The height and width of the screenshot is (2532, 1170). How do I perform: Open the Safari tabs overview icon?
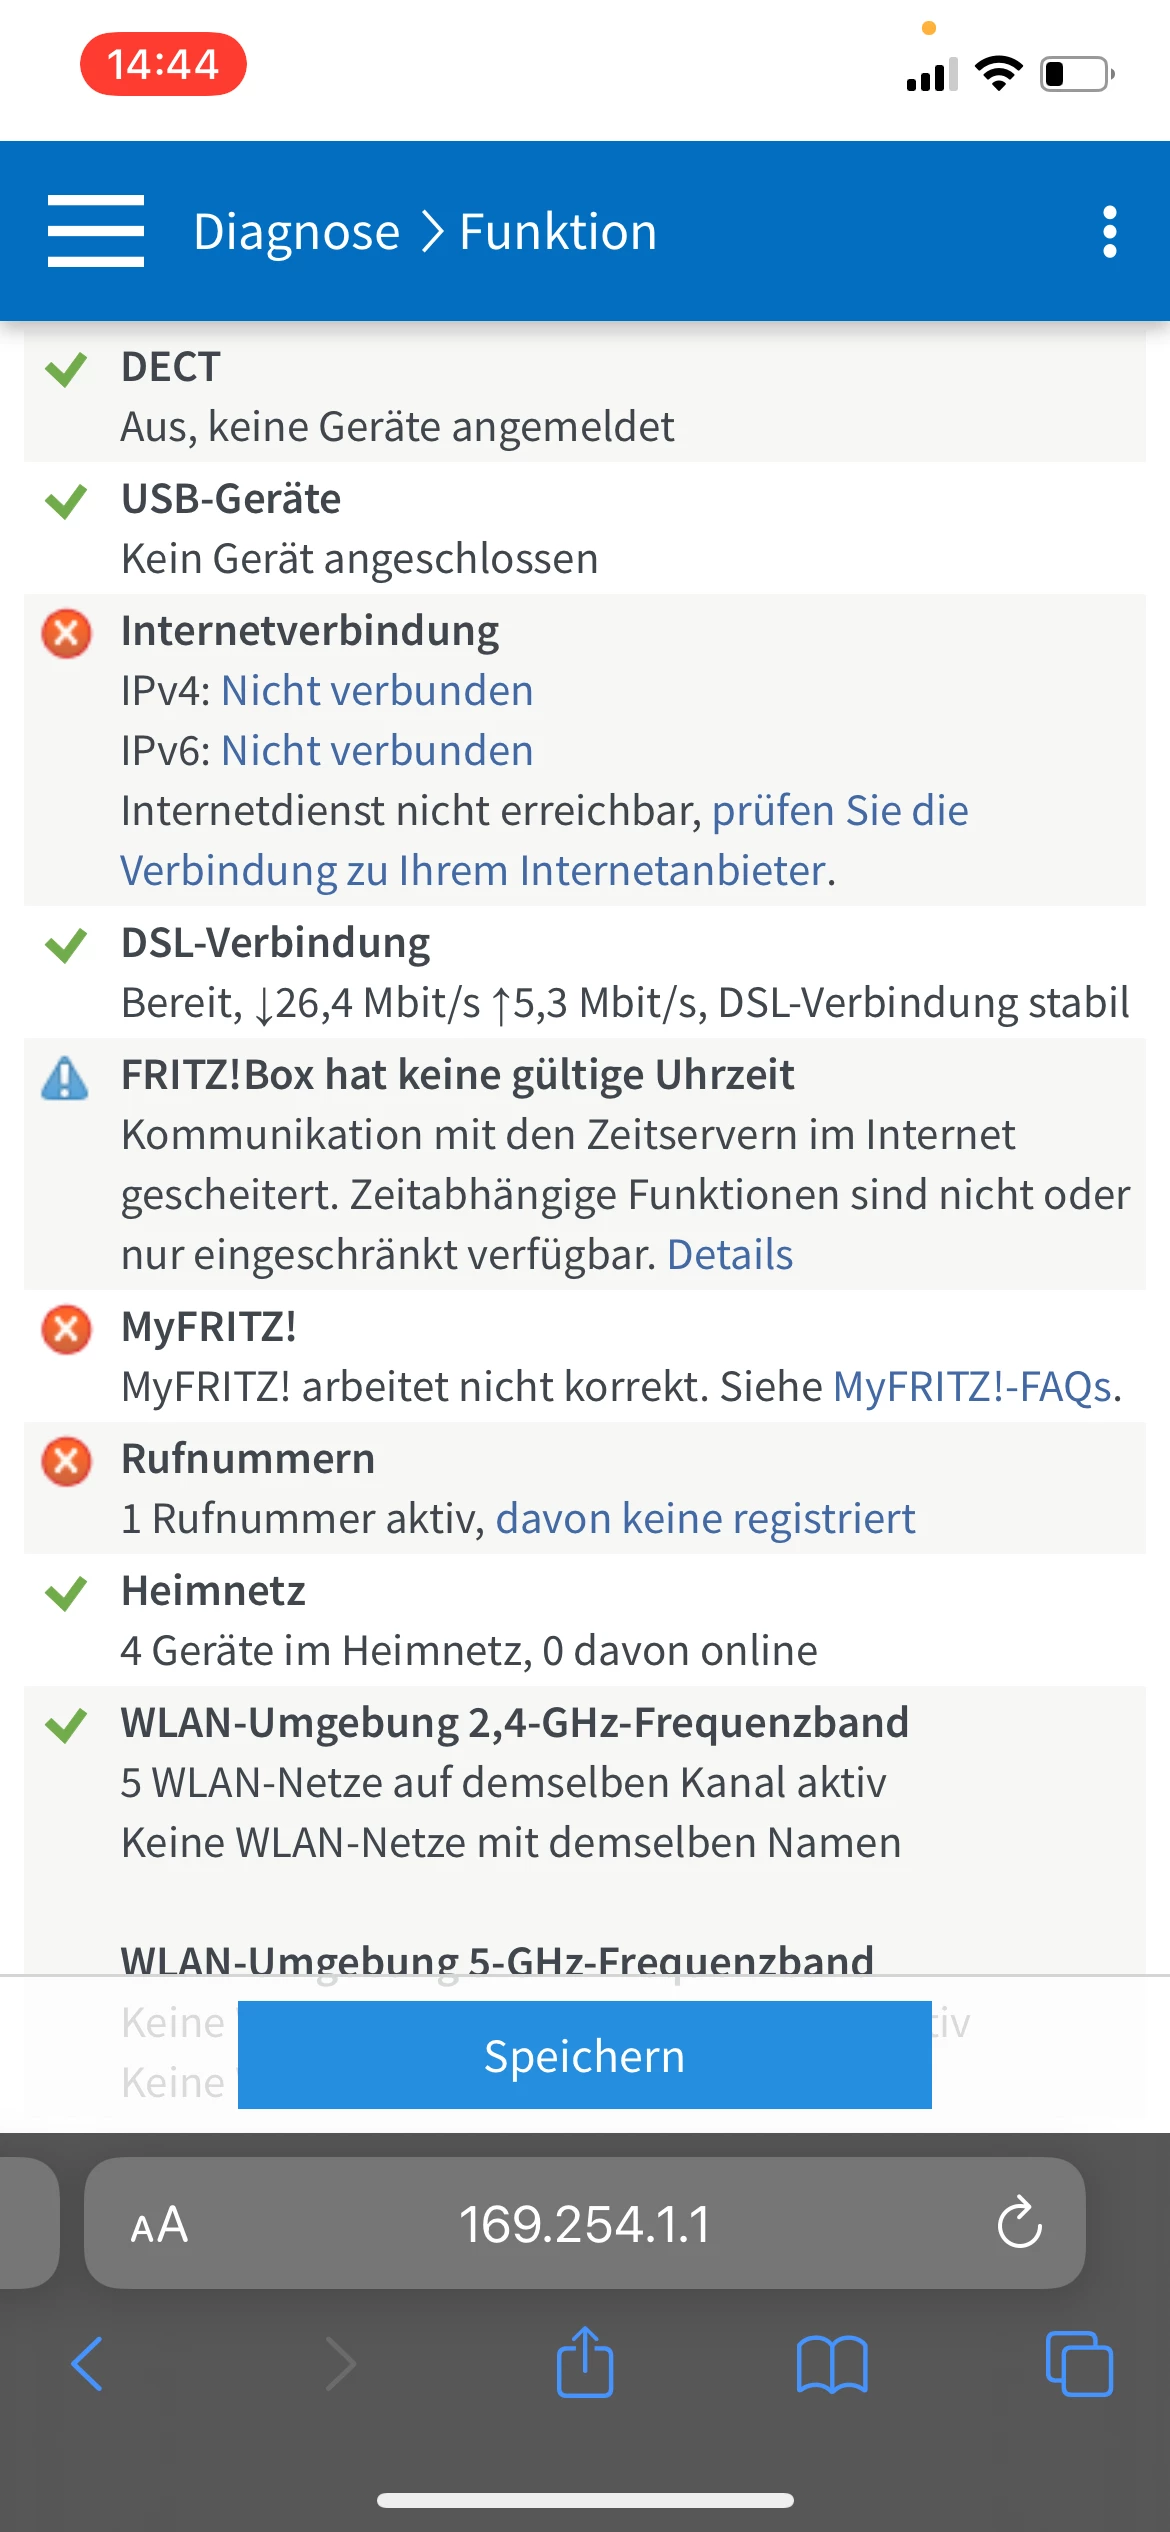pos(1078,2364)
